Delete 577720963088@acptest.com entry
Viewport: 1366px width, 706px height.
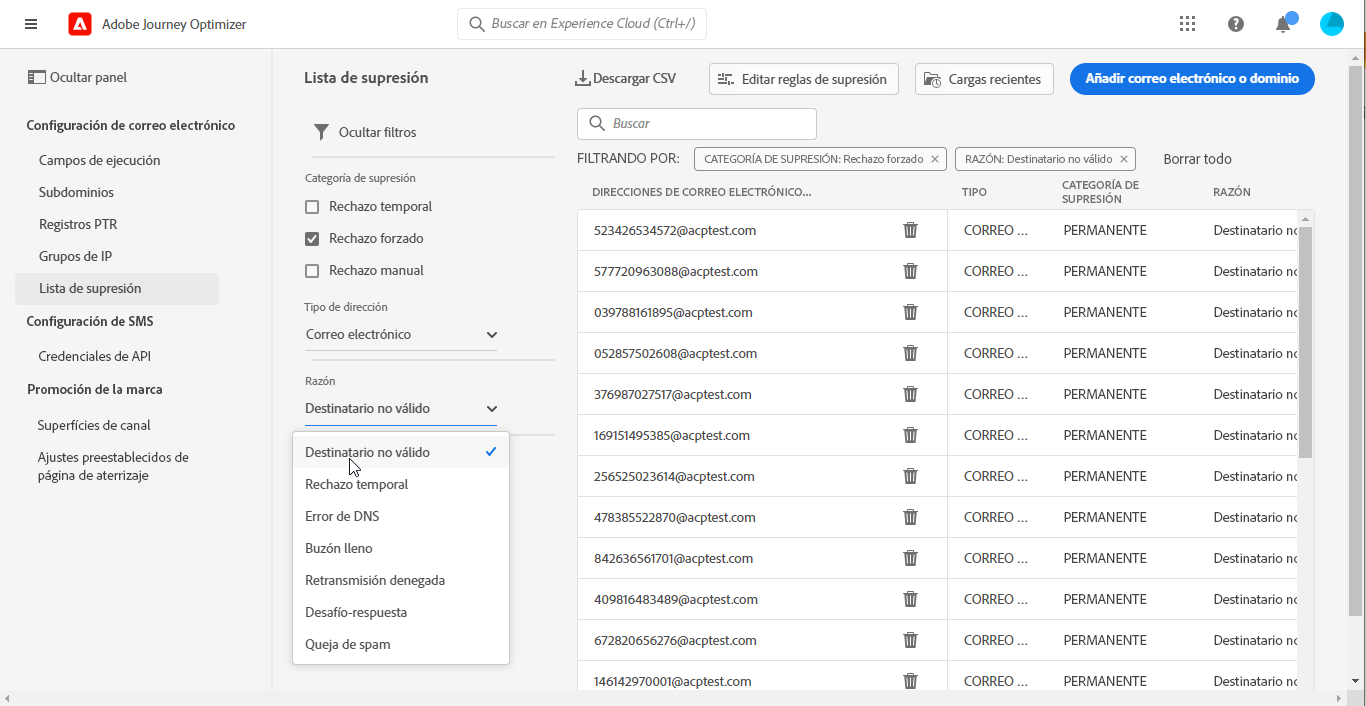[x=910, y=271]
